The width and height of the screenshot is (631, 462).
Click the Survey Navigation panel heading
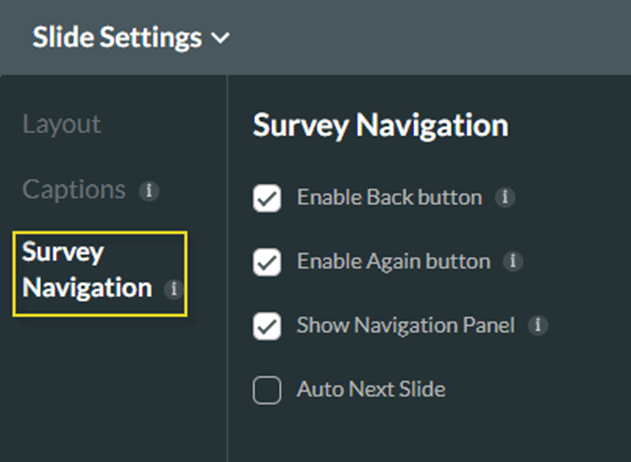tap(380, 126)
